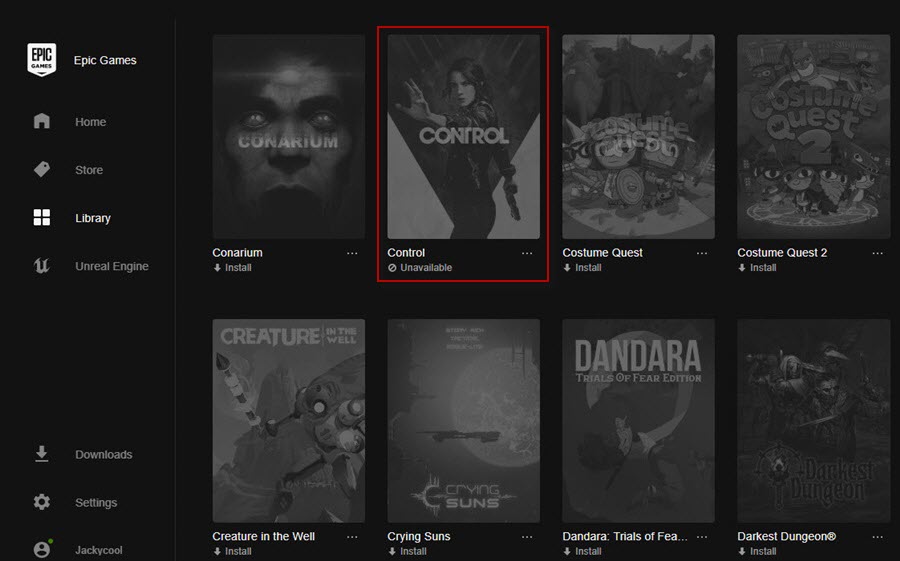Select the Library grid icon
The image size is (900, 561).
coord(41,218)
